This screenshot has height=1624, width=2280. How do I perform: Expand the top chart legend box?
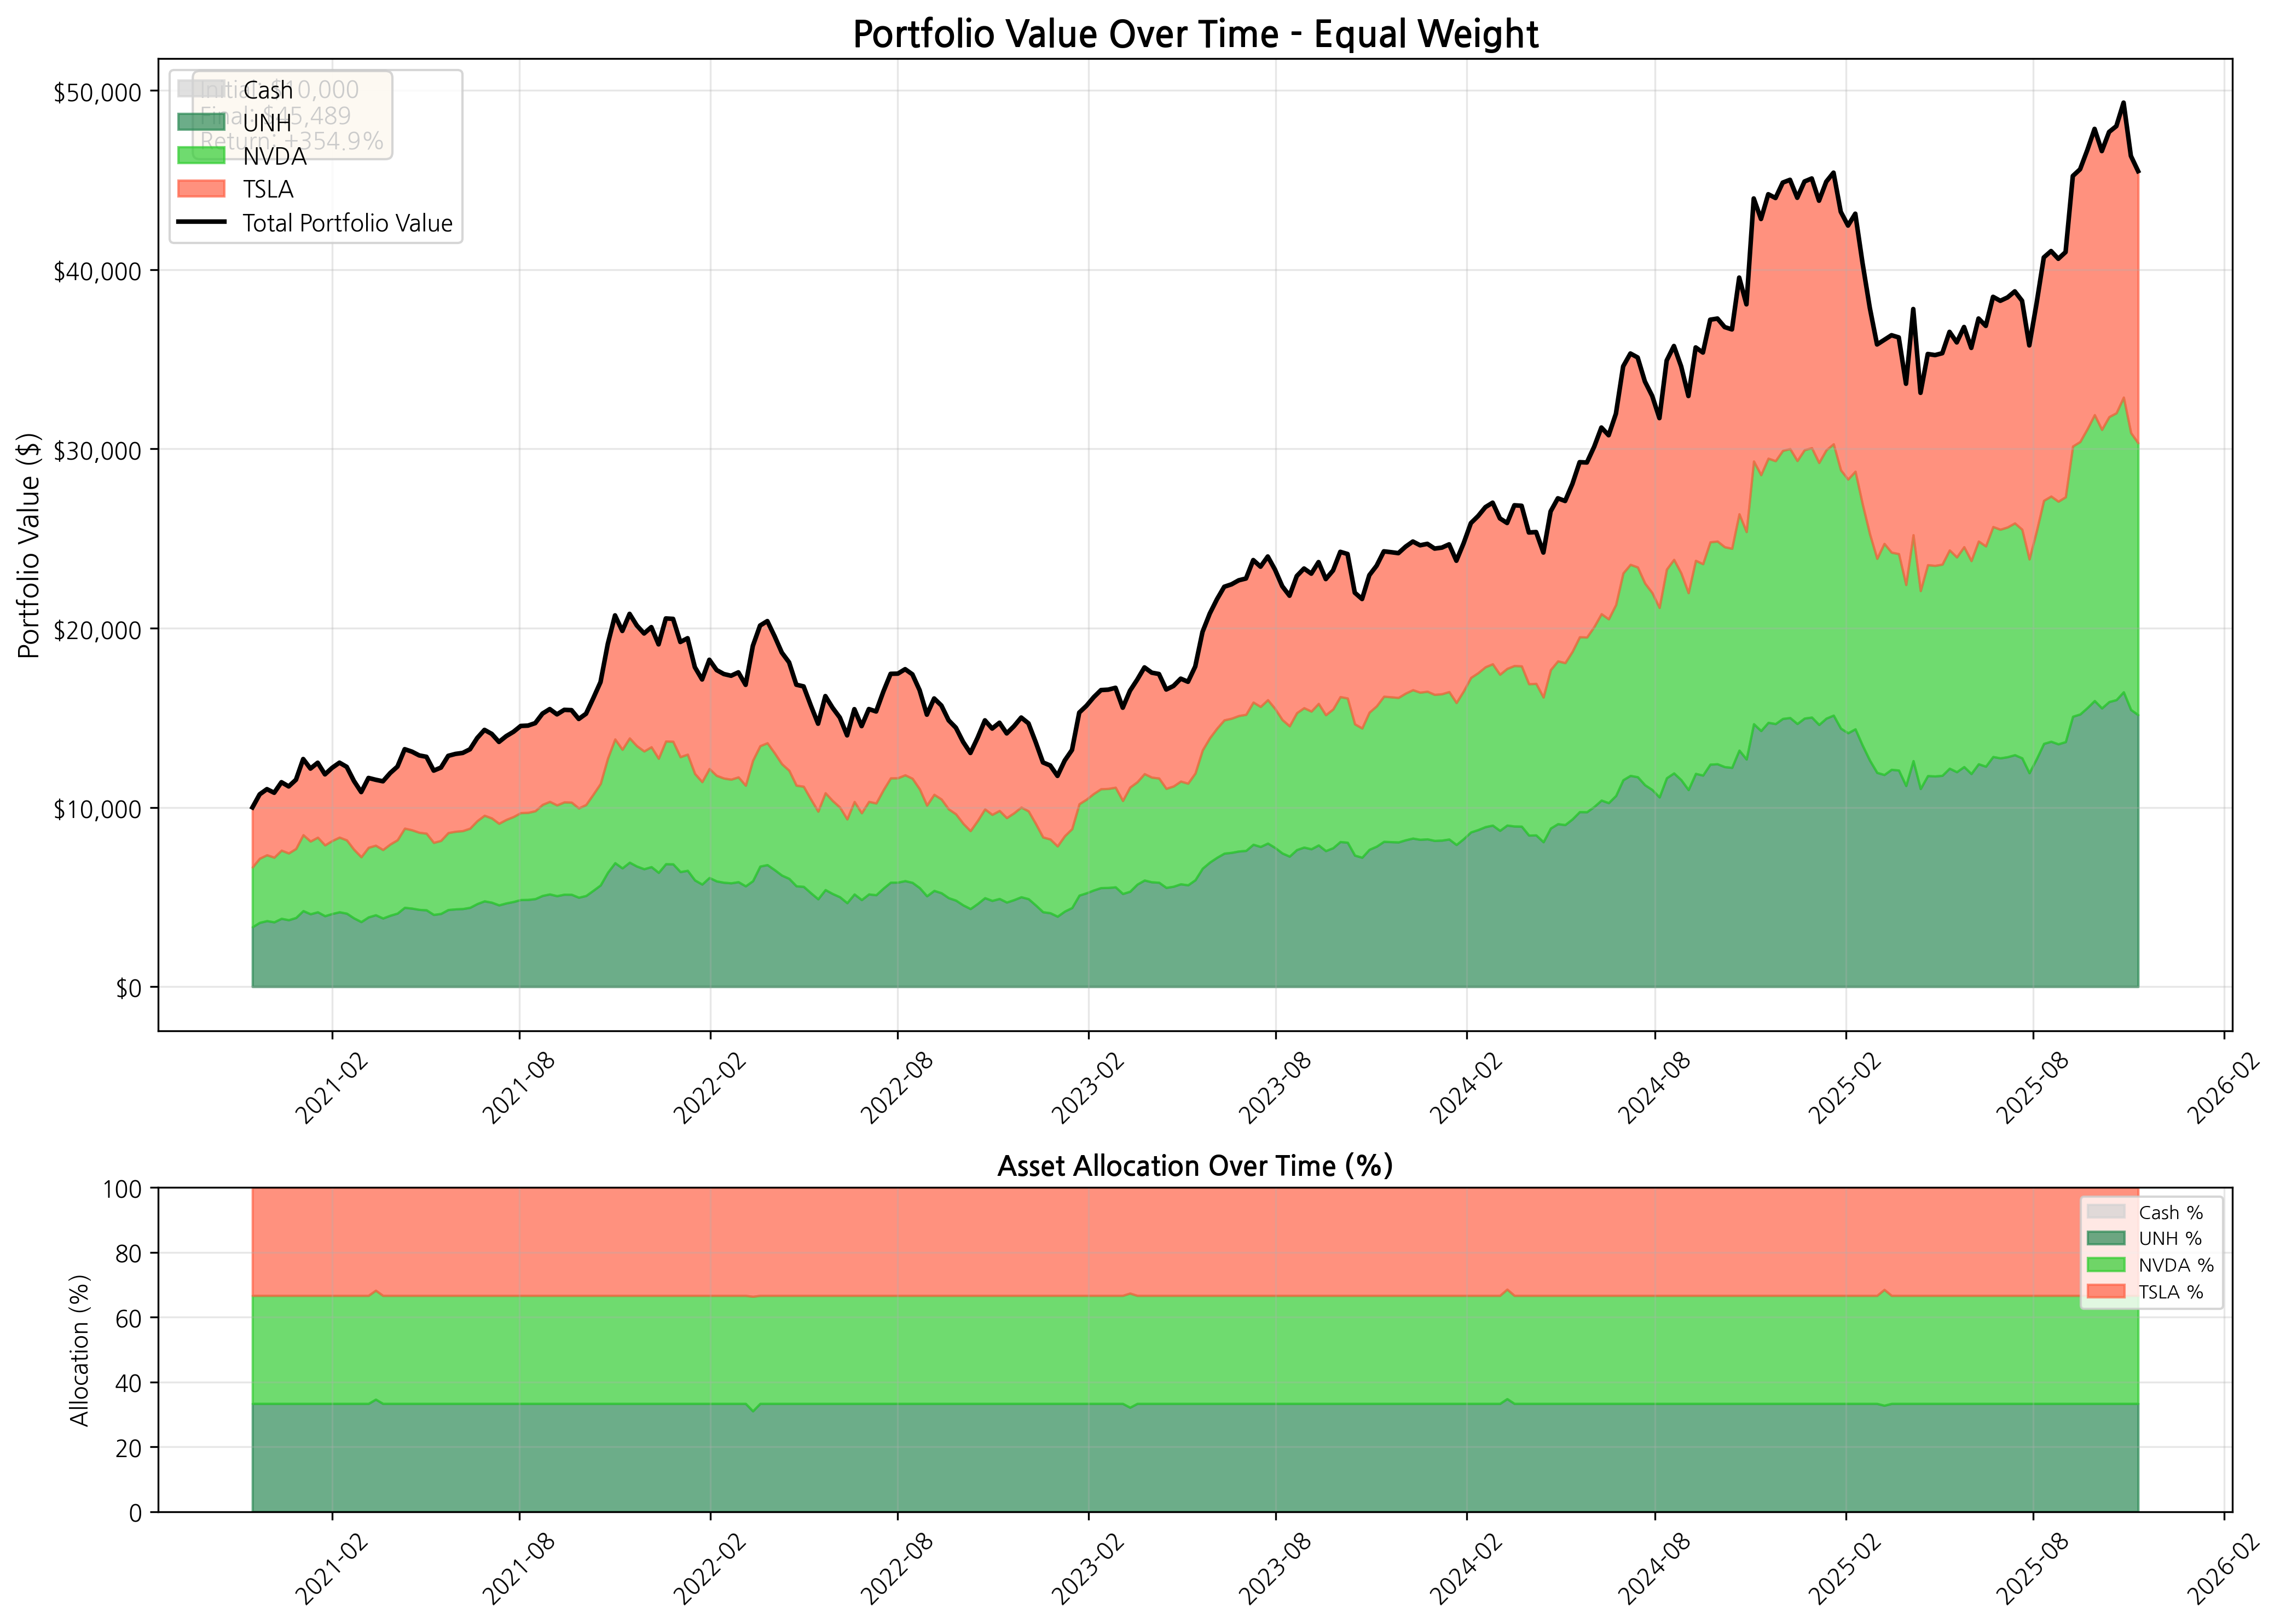[x=315, y=155]
